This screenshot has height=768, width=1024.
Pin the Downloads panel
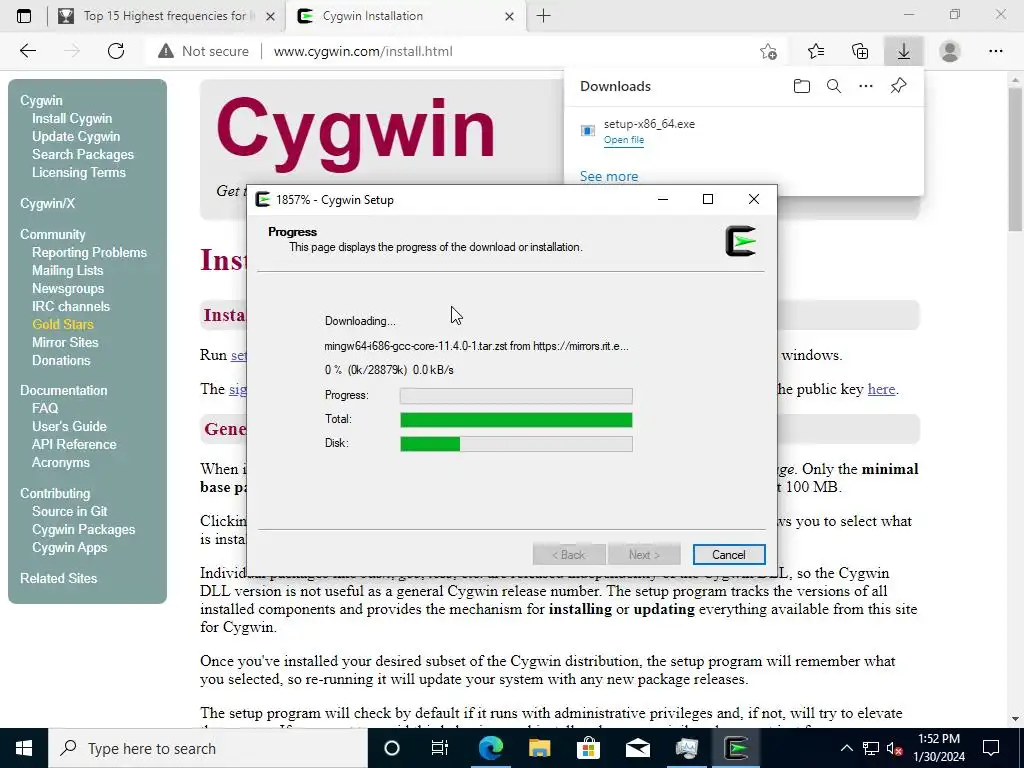point(899,86)
